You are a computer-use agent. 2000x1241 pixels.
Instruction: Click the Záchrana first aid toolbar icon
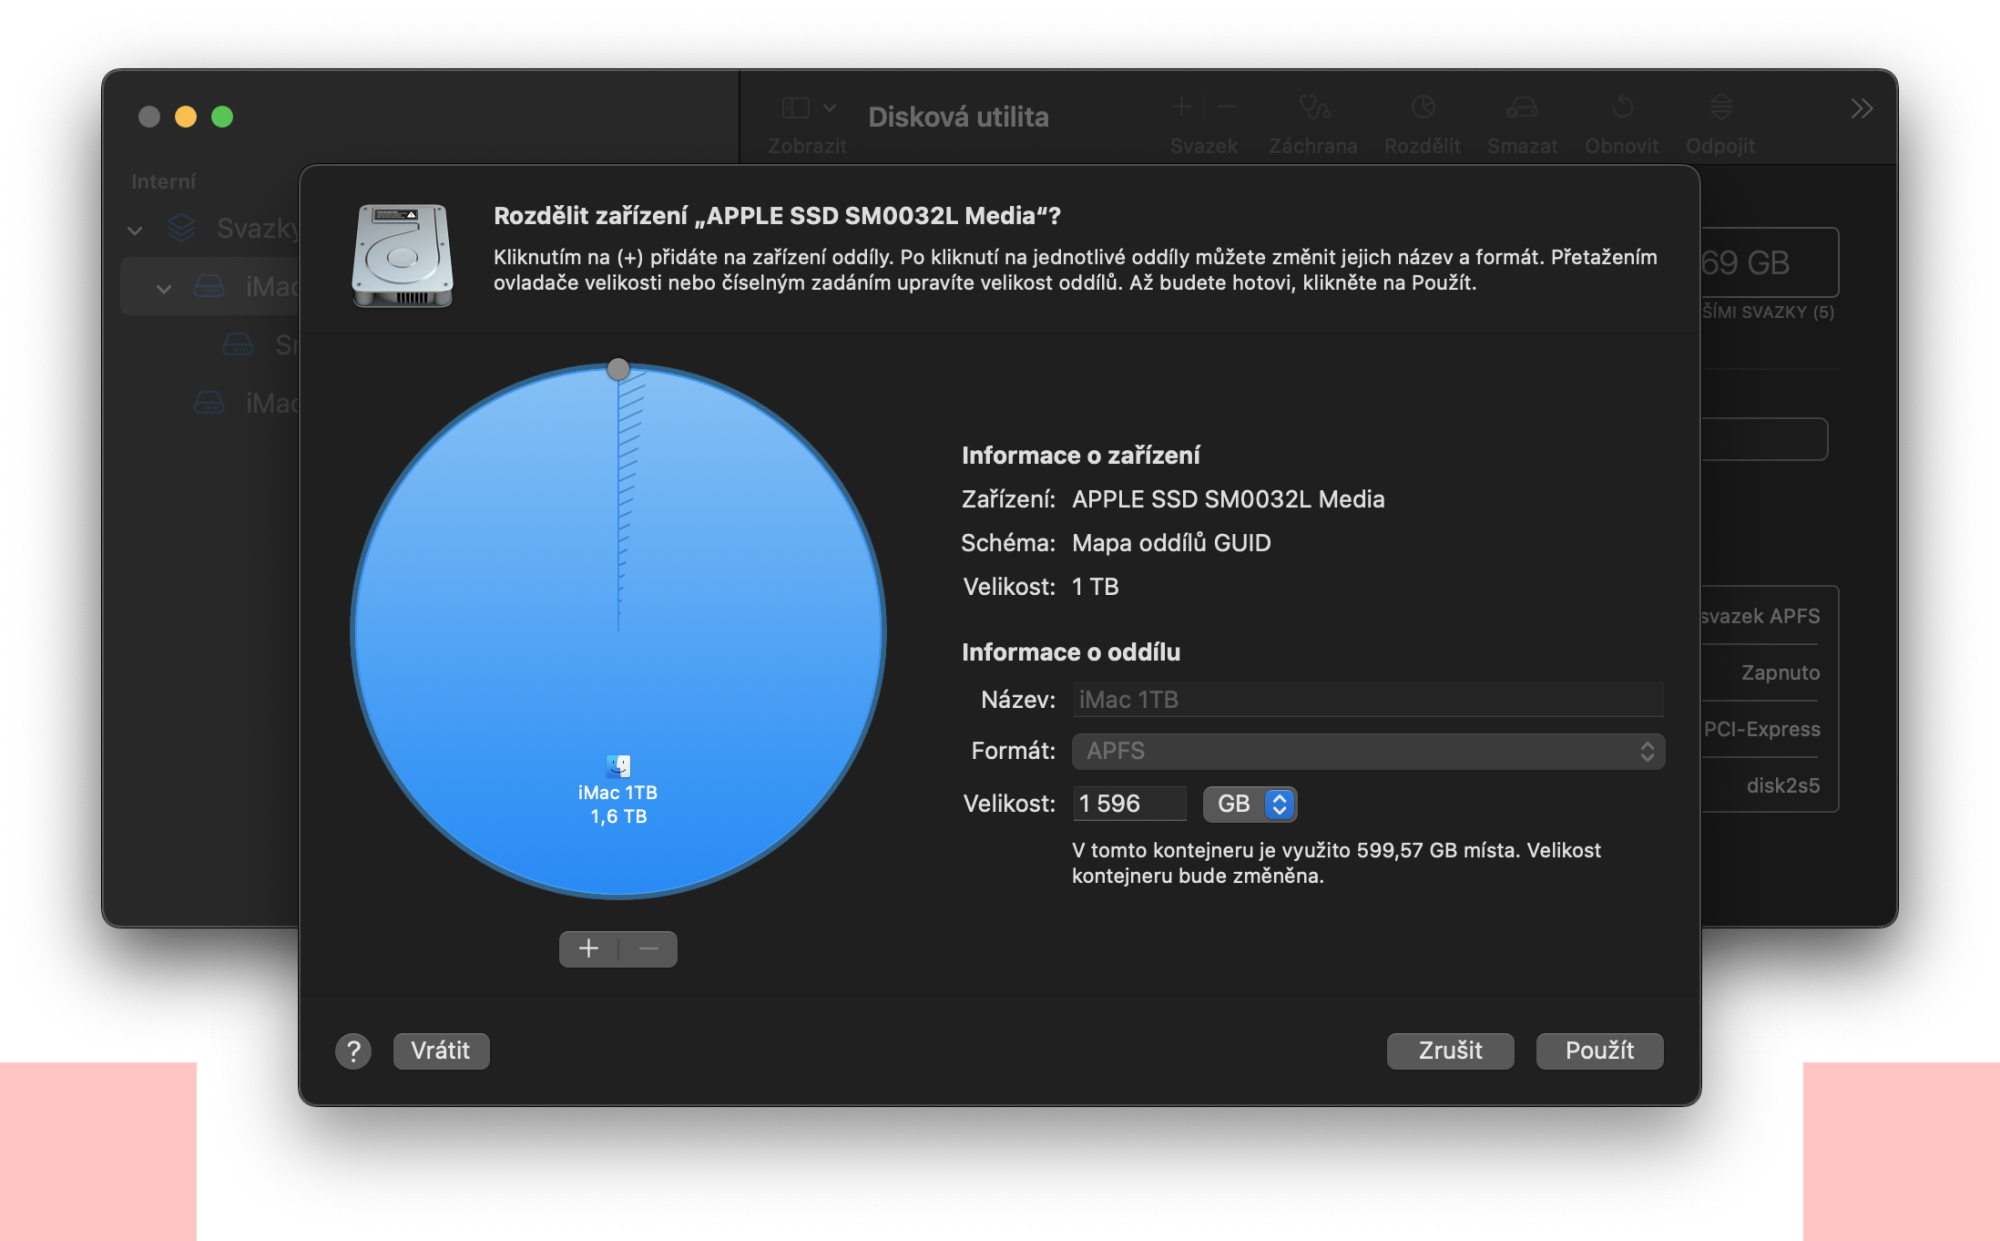(1313, 108)
